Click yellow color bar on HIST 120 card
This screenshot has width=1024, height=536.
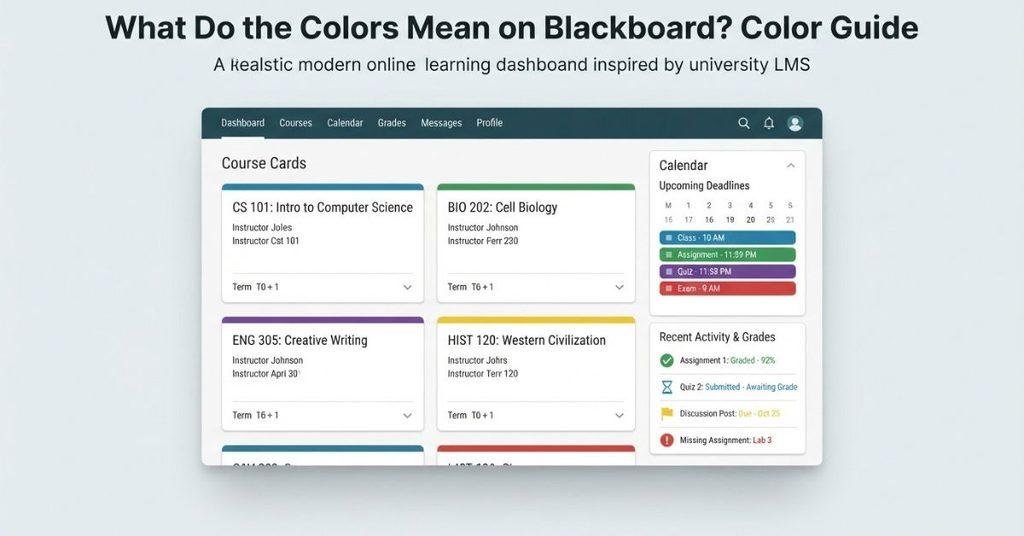pyautogui.click(x=536, y=321)
